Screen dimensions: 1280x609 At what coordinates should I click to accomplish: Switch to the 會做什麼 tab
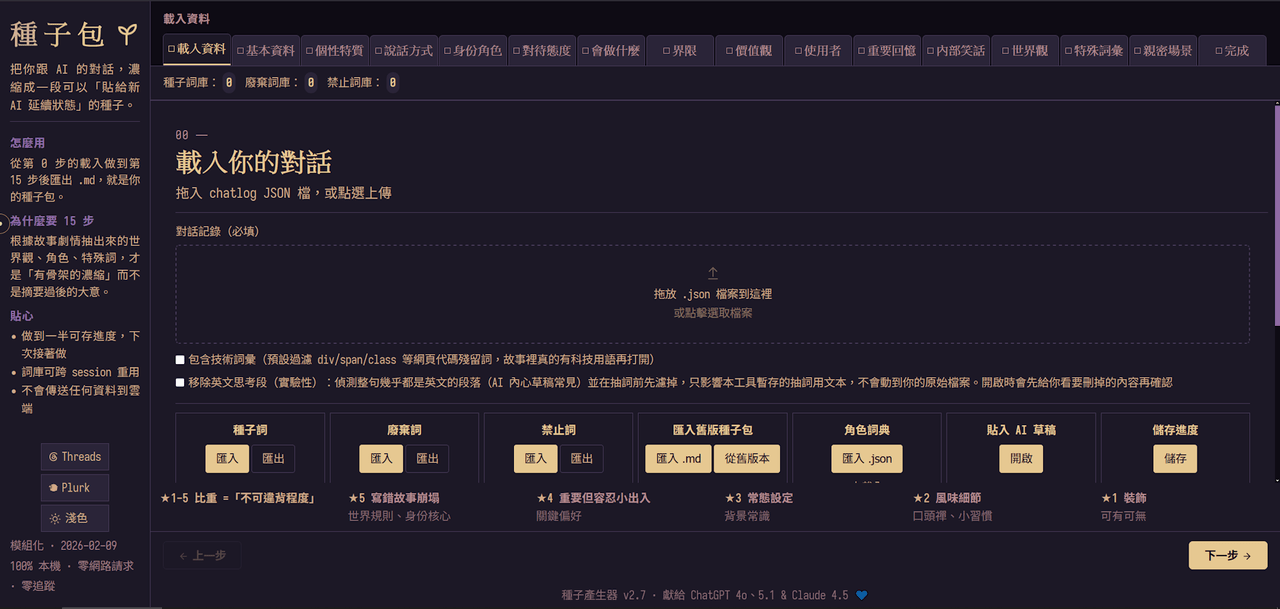611,50
